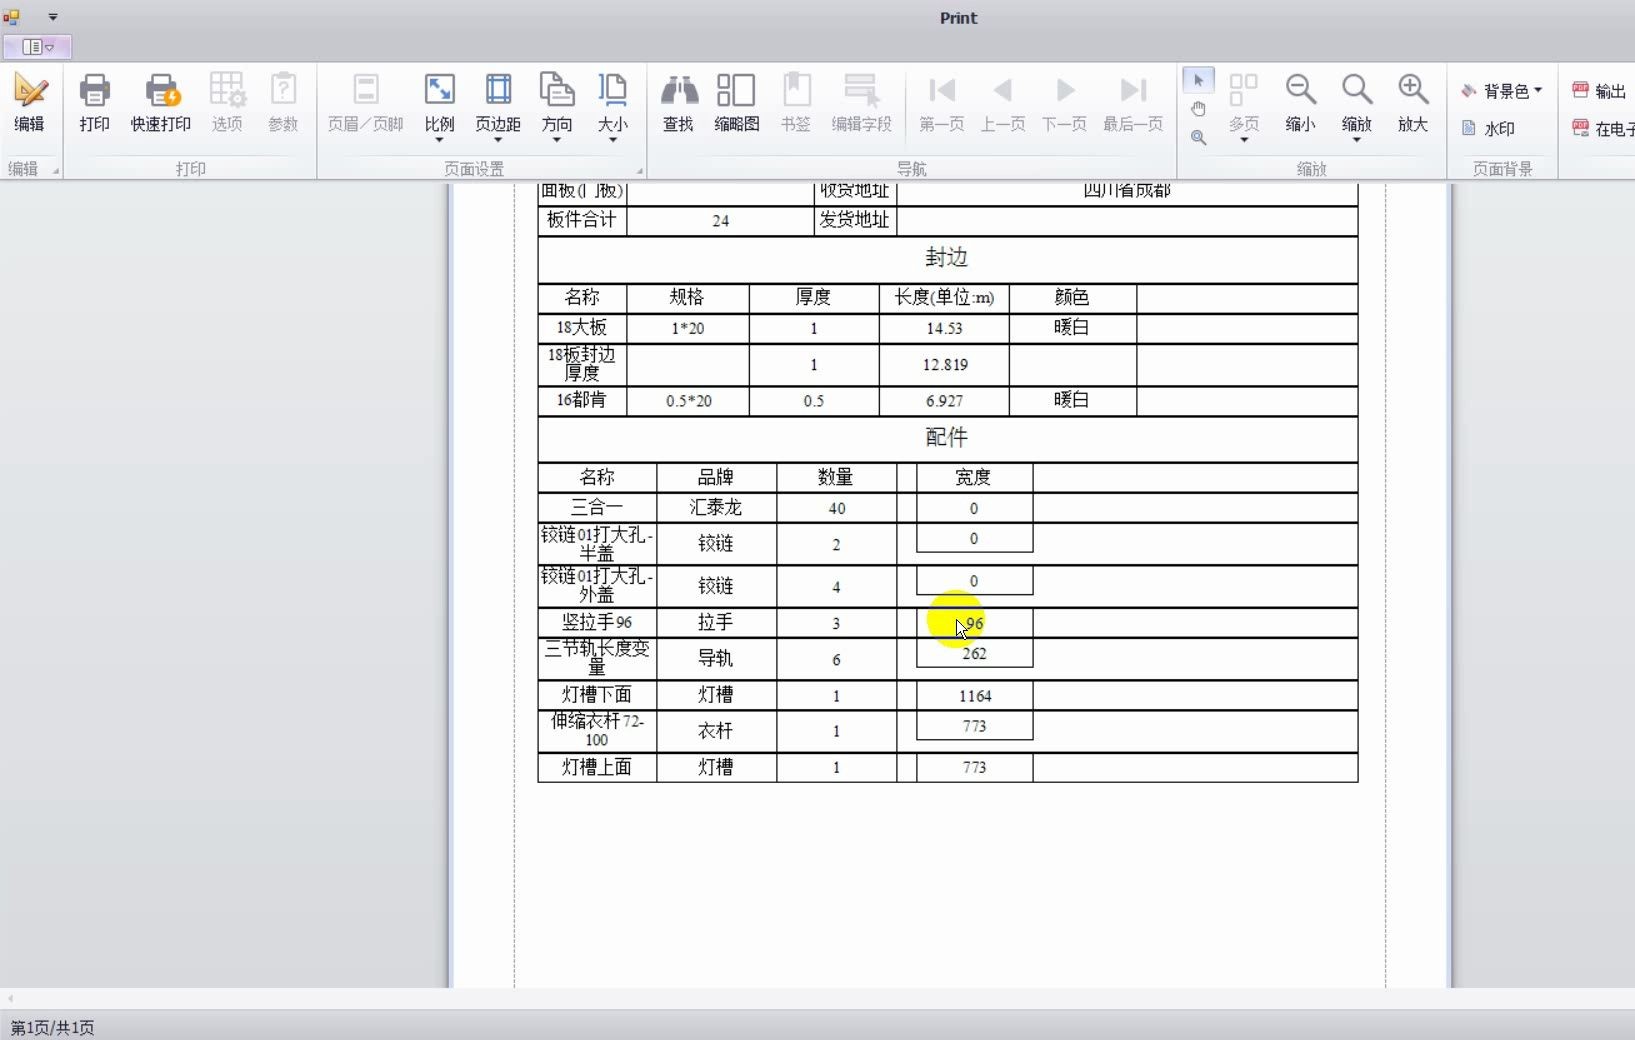1635x1040 pixels.
Task: Click the 1164 width value
Action: 975,696
